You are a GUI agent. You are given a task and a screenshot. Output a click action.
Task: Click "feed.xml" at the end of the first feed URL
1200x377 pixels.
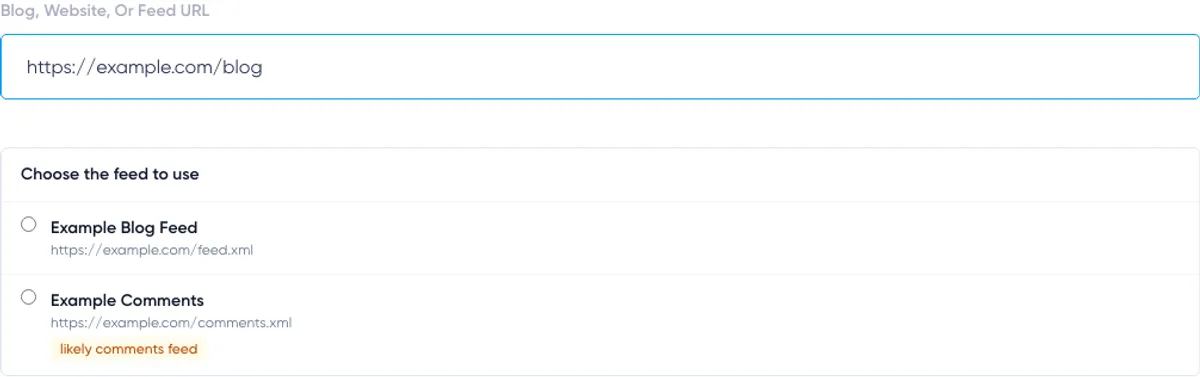coord(226,250)
